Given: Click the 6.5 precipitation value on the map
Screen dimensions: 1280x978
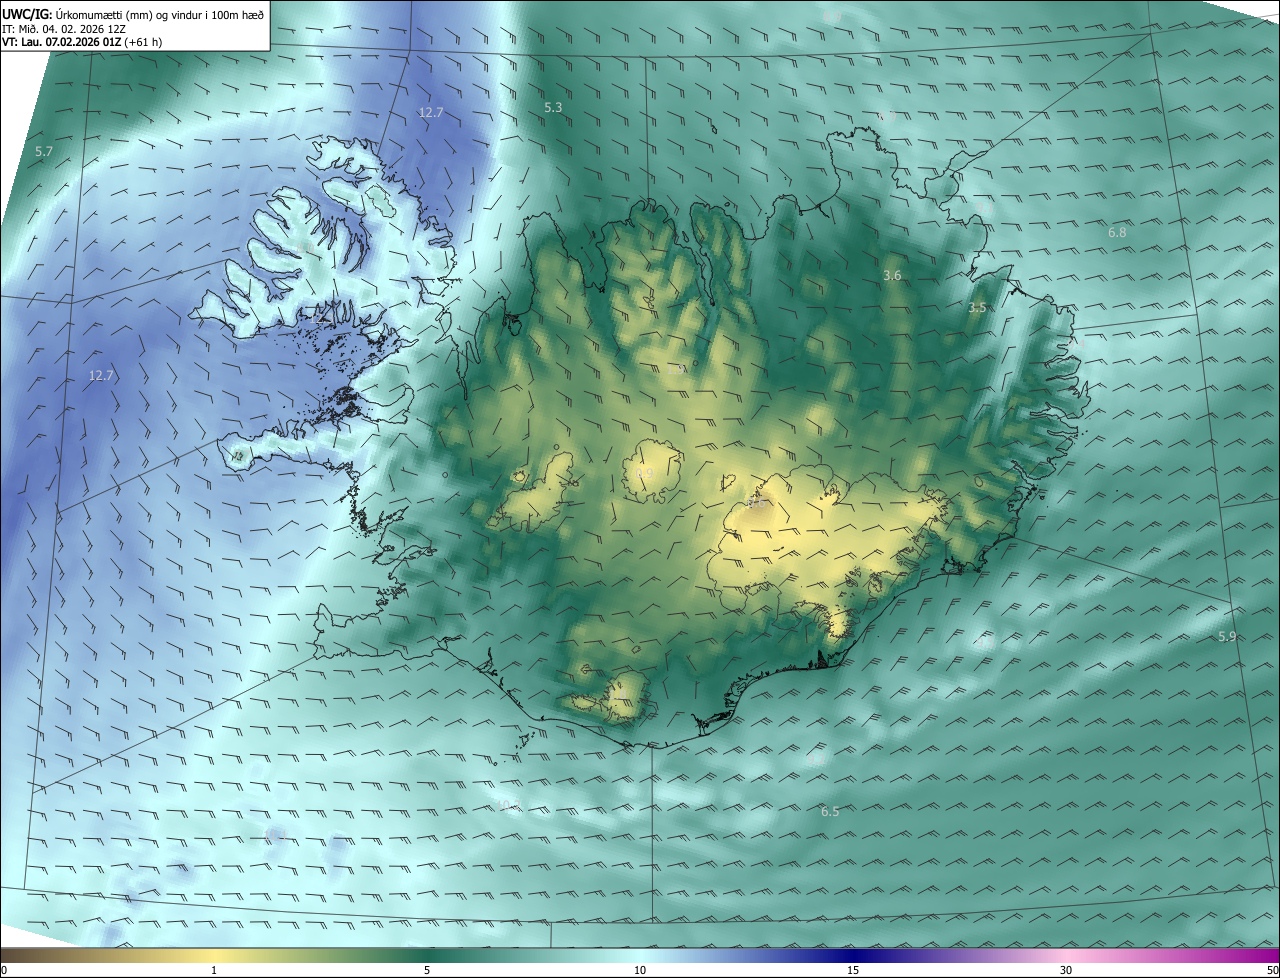Looking at the screenshot, I should 830,812.
